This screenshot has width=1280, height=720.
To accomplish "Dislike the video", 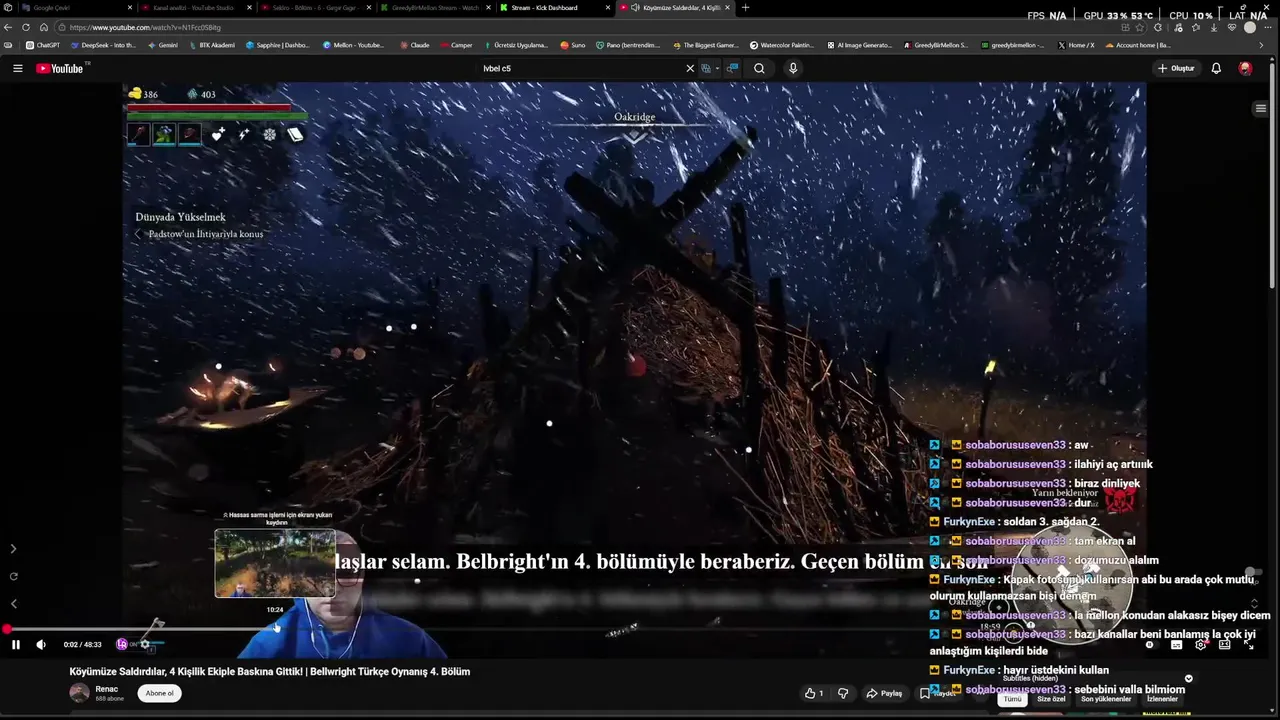I will tap(843, 693).
